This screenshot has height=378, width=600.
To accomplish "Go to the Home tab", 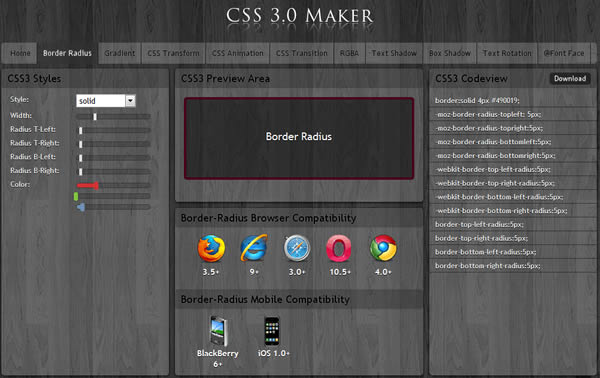I will (20, 53).
